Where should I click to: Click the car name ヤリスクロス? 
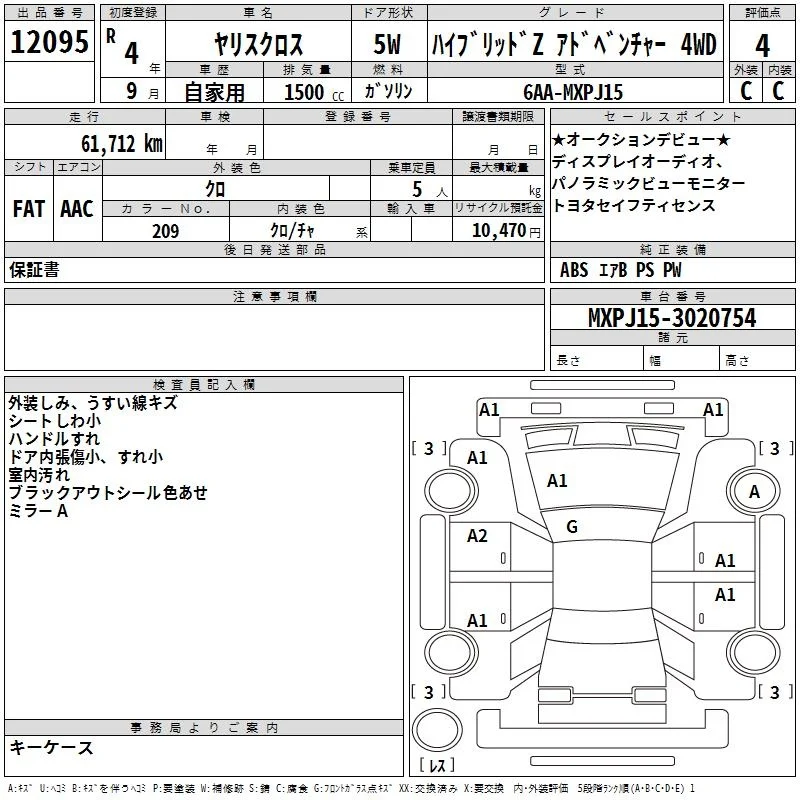[x=258, y=44]
